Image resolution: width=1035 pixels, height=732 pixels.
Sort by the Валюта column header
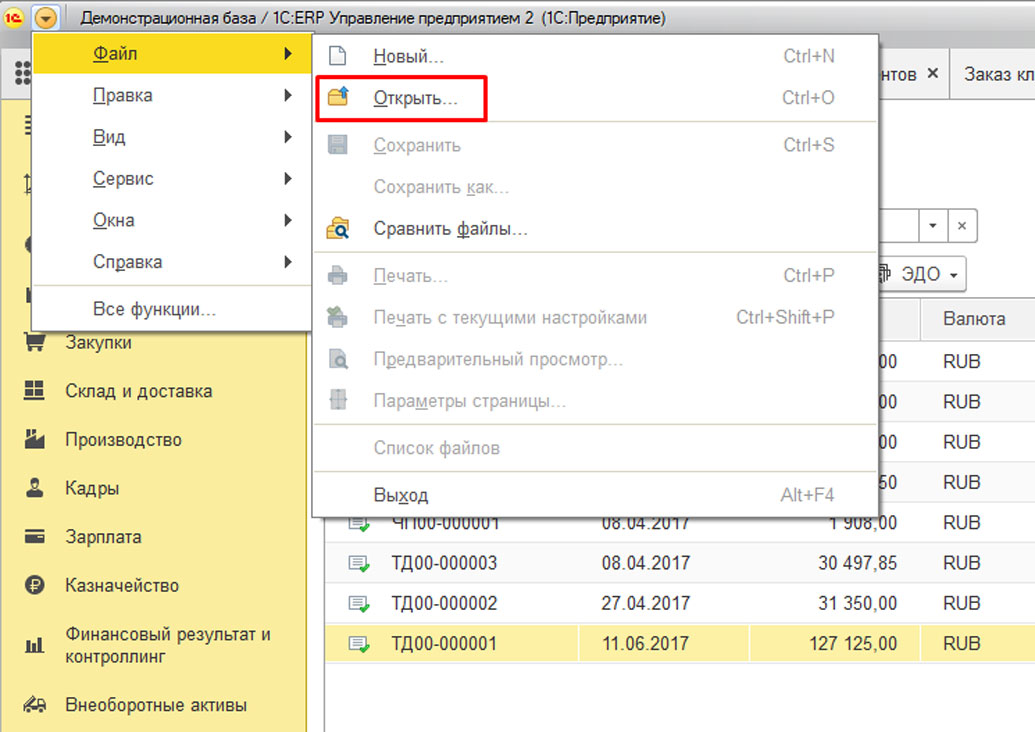pos(973,319)
